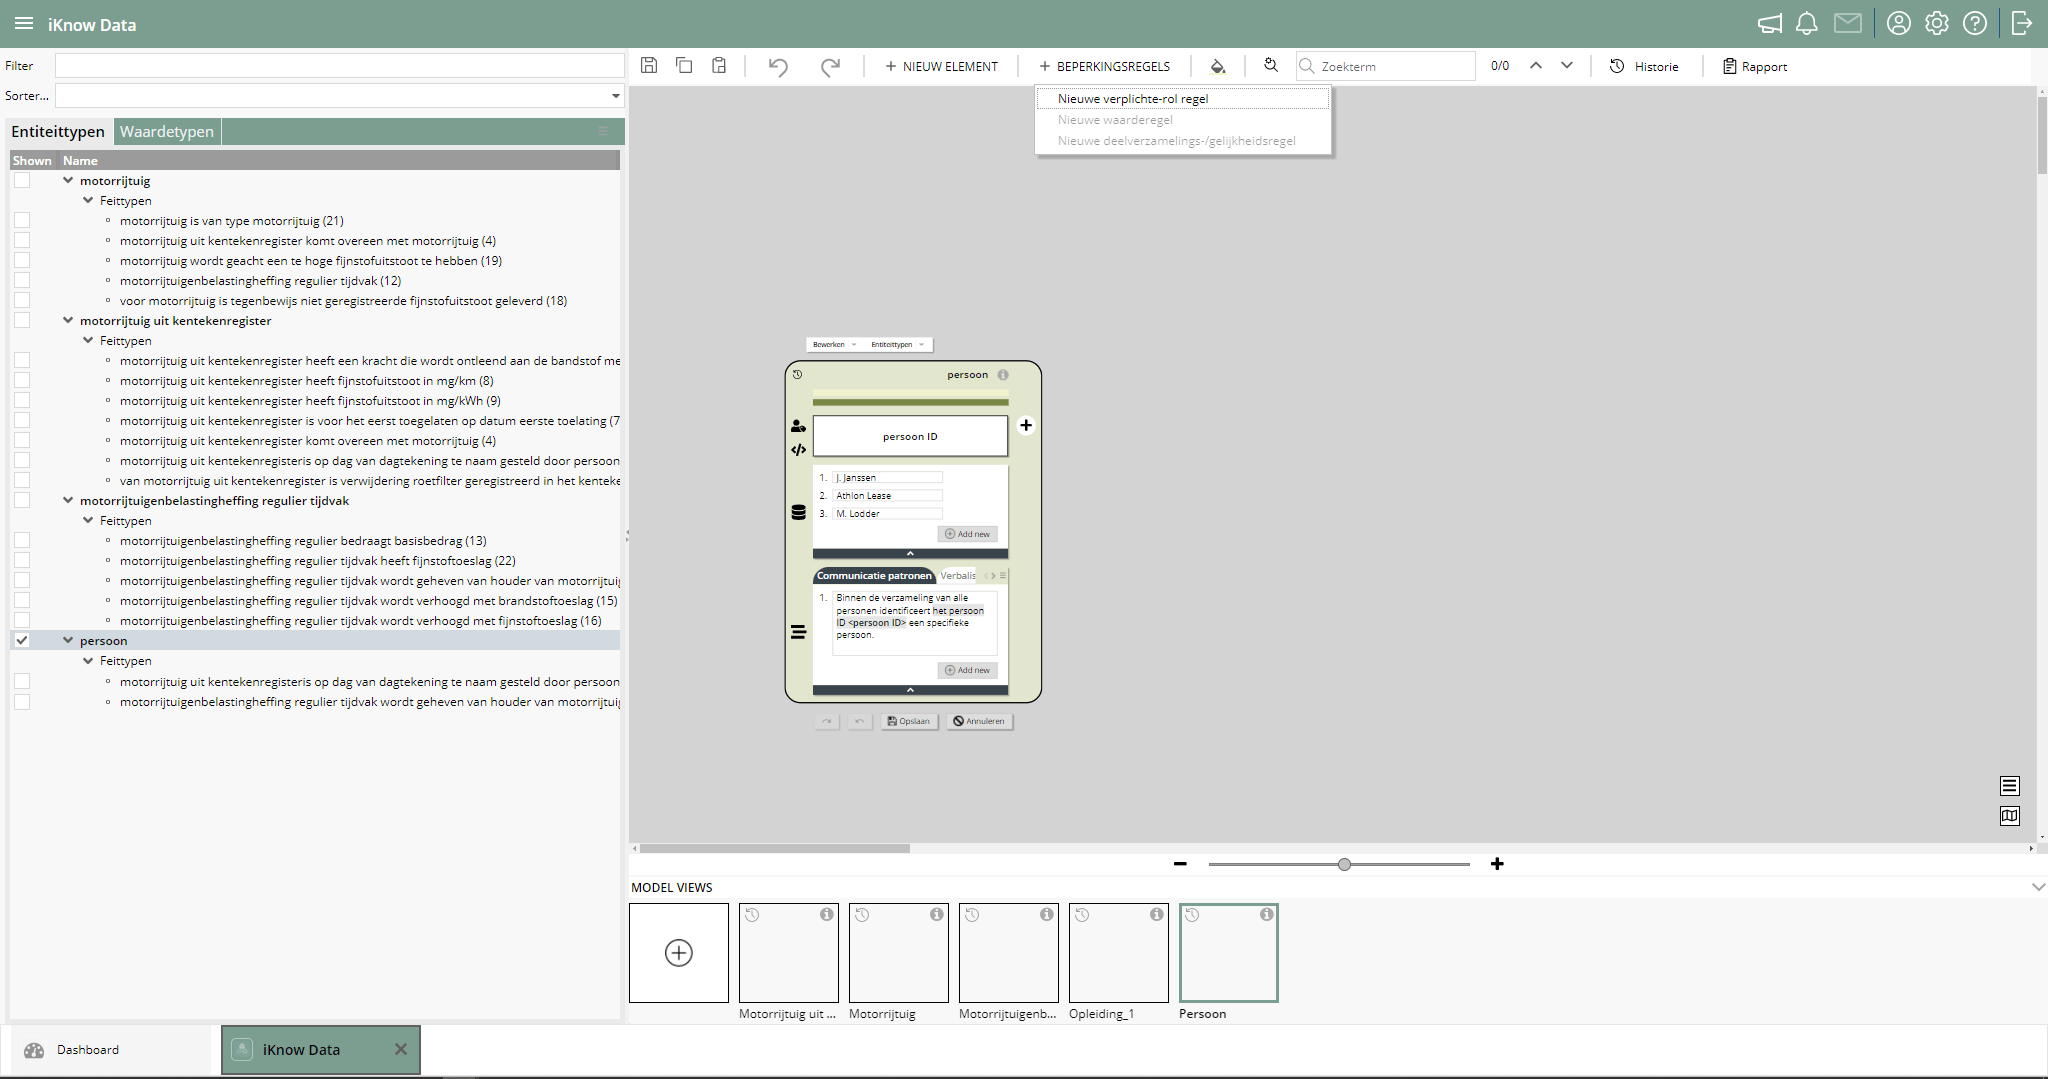The width and height of the screenshot is (2048, 1079).
Task: Redo the action in the main toolbar
Action: [830, 66]
